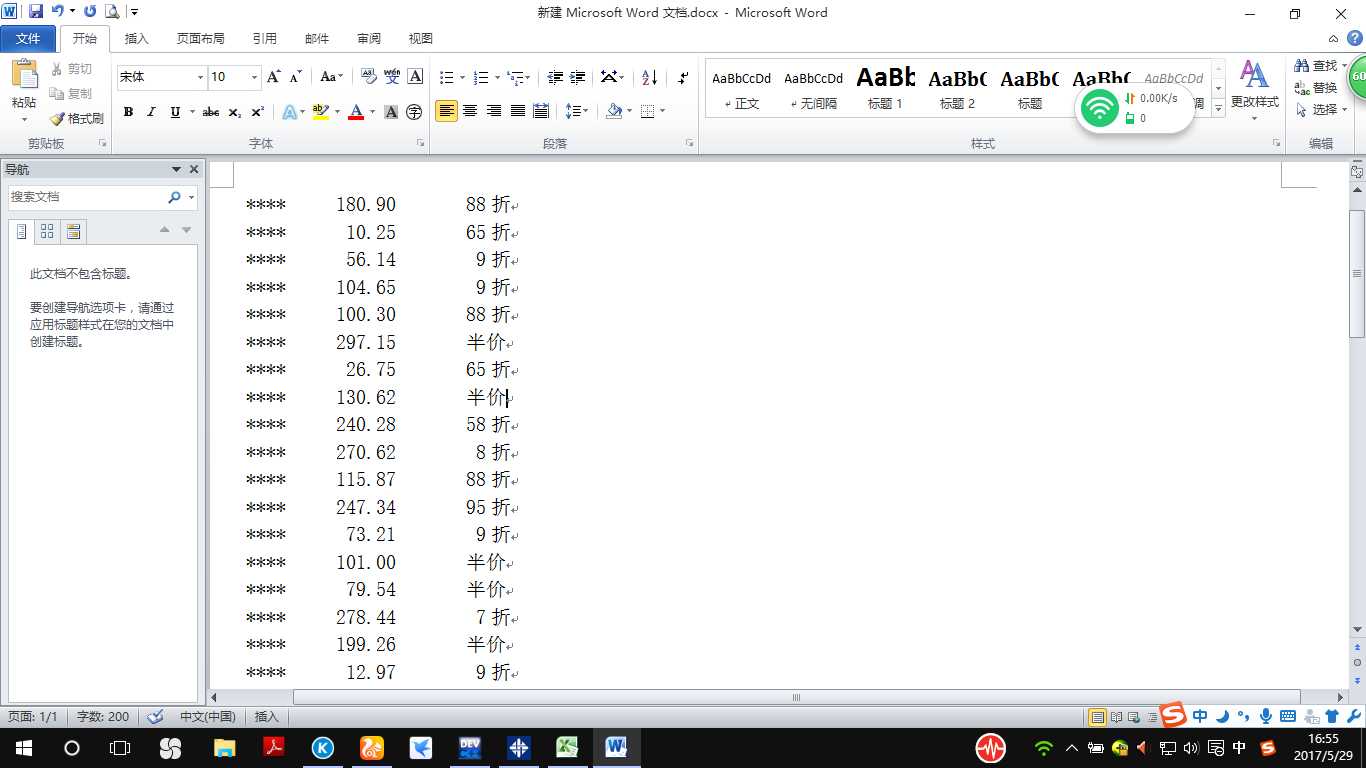Click the Select (选择) button
This screenshot has width=1366, height=768.
point(1317,109)
